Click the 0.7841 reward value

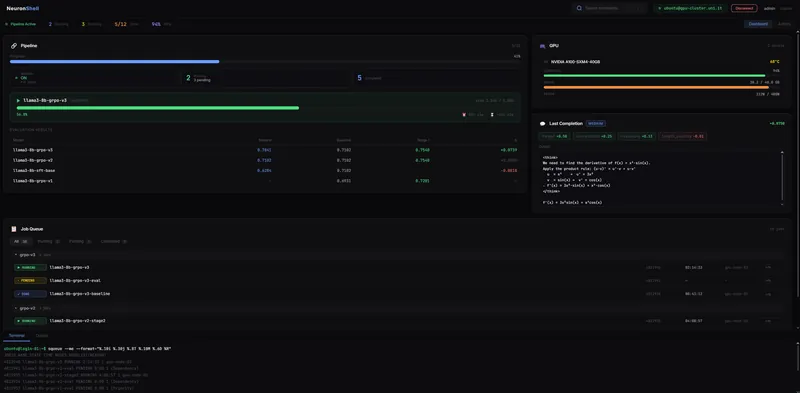[264, 150]
